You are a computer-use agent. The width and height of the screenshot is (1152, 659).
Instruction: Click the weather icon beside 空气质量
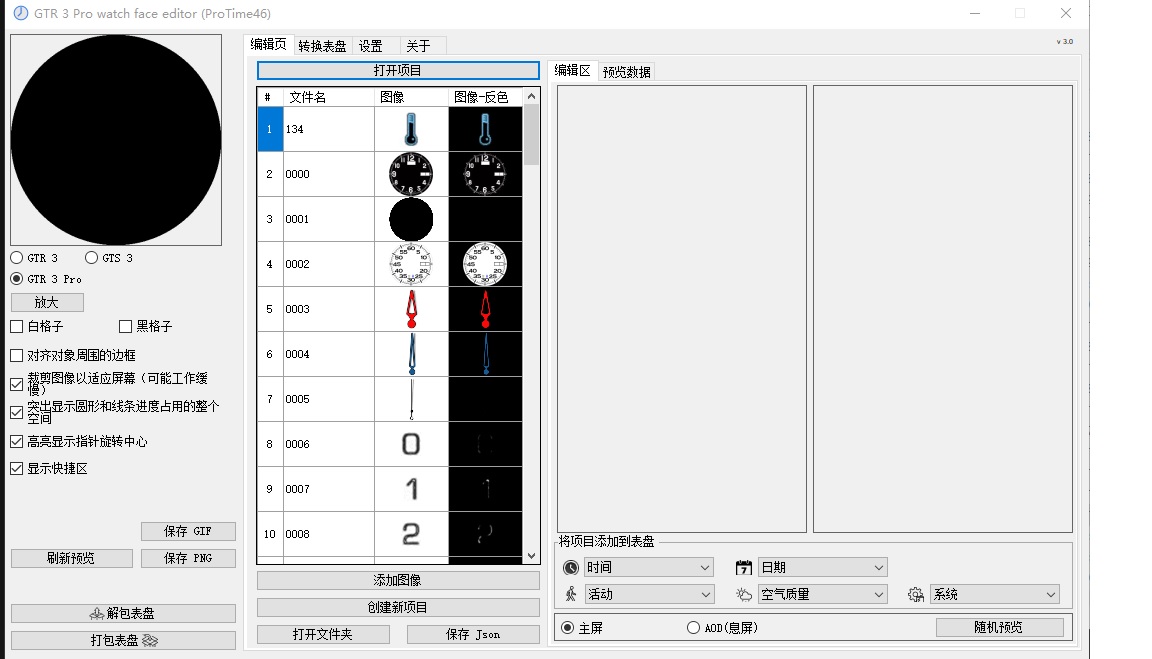click(744, 594)
